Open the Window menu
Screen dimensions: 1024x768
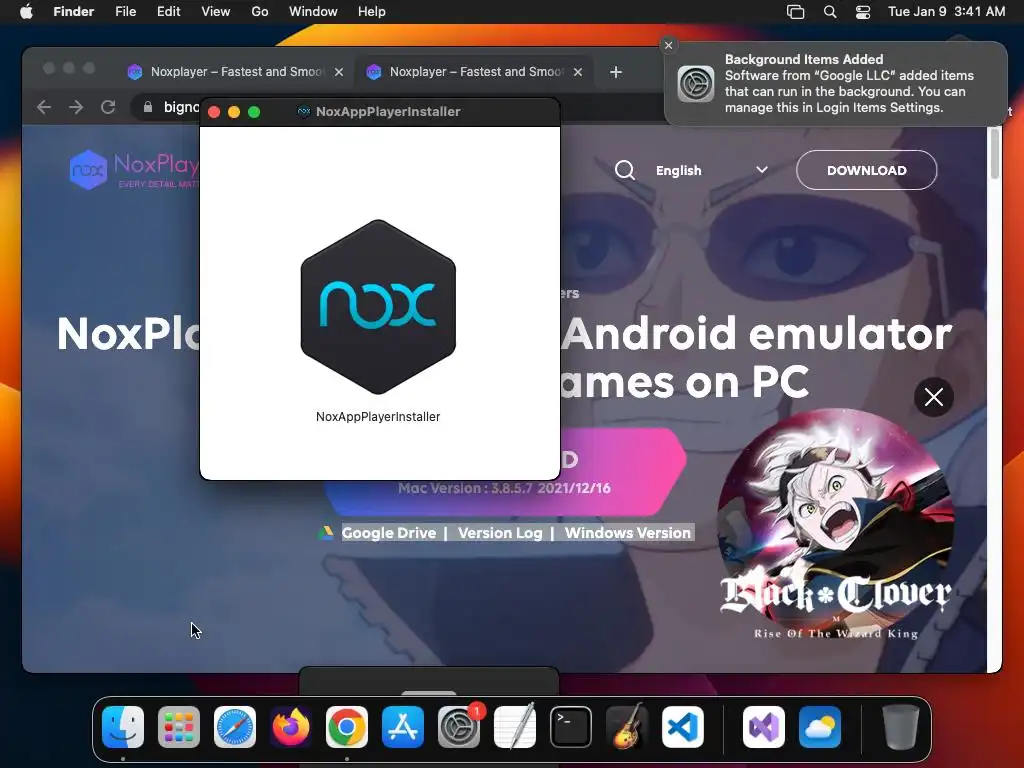tap(313, 12)
